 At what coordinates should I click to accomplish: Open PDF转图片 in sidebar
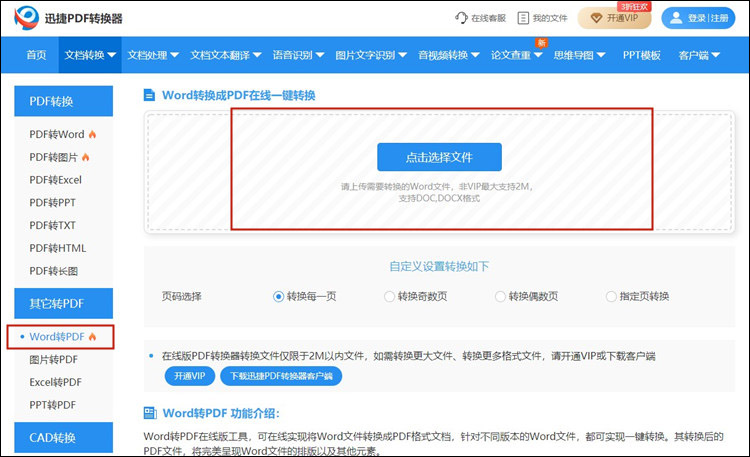coord(54,157)
